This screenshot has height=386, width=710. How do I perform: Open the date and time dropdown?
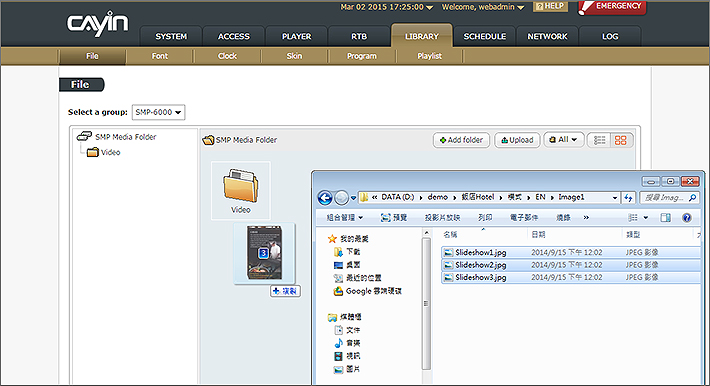click(x=386, y=7)
